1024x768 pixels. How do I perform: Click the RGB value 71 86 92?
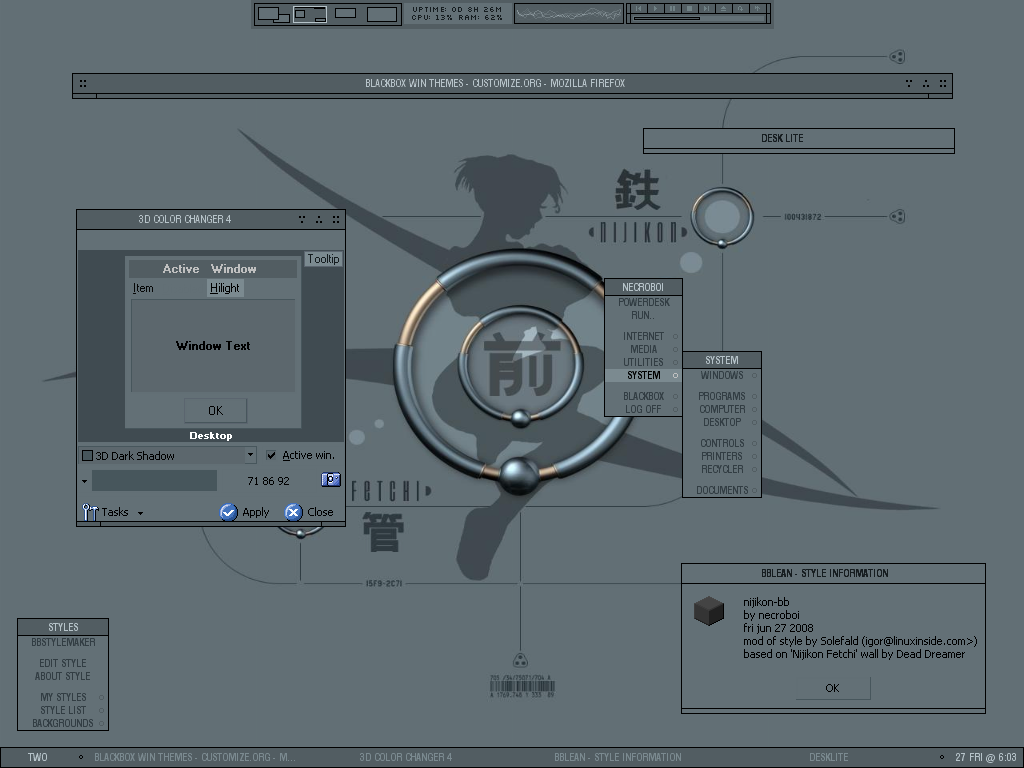tap(268, 481)
